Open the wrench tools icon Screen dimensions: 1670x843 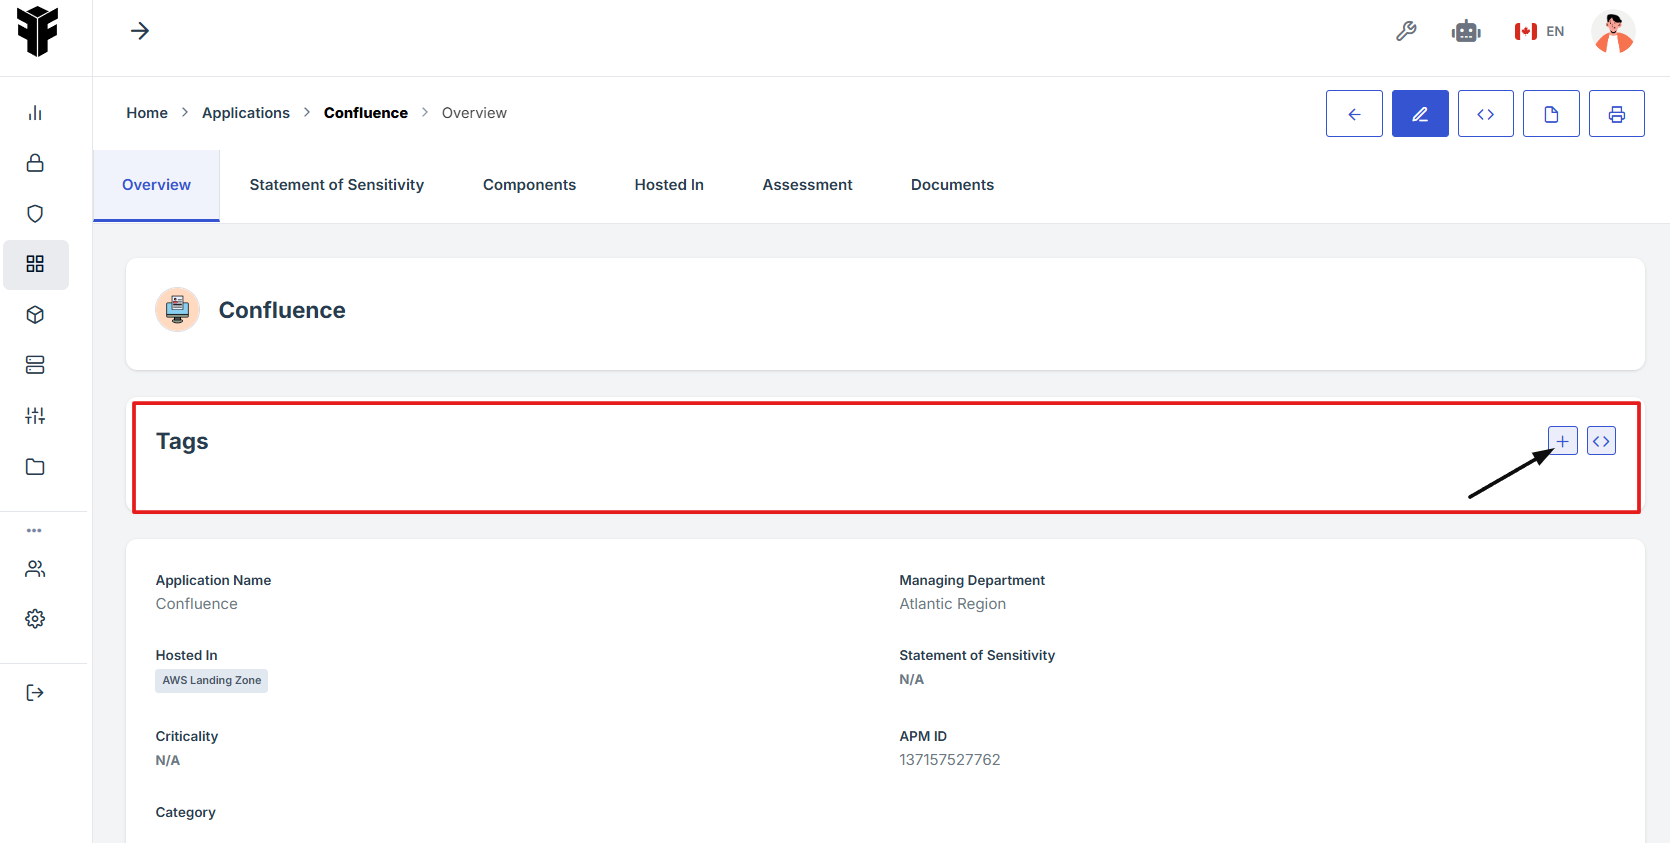[x=1406, y=31]
